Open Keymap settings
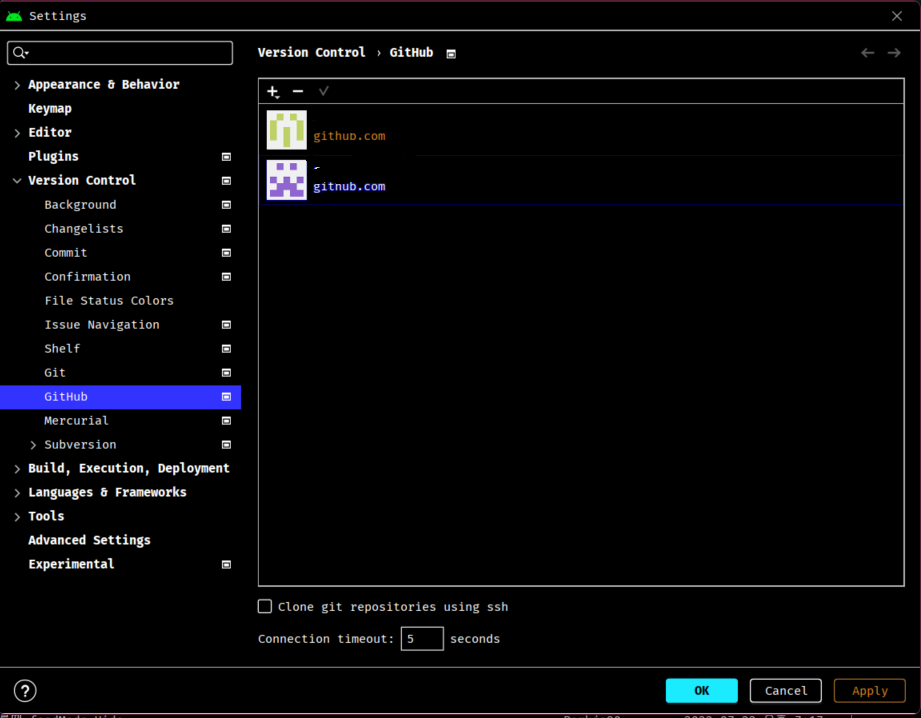921x718 pixels. click(50, 109)
